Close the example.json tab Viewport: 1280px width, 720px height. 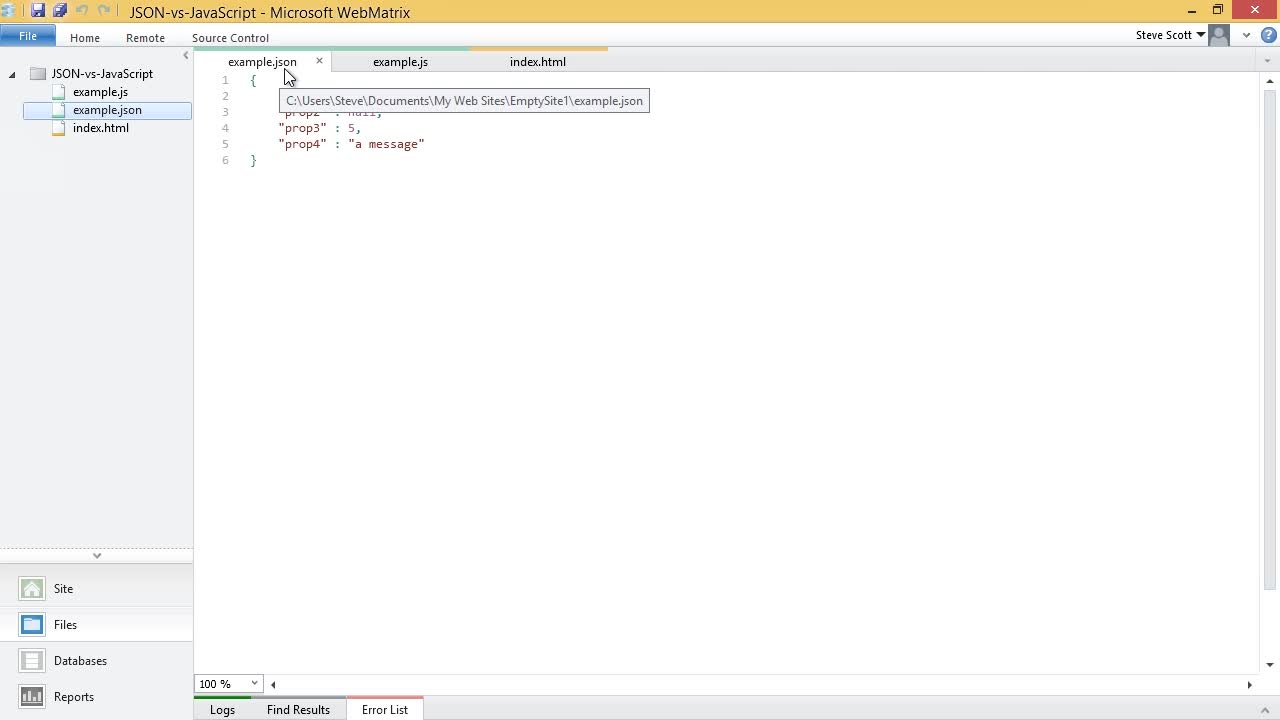tap(320, 61)
